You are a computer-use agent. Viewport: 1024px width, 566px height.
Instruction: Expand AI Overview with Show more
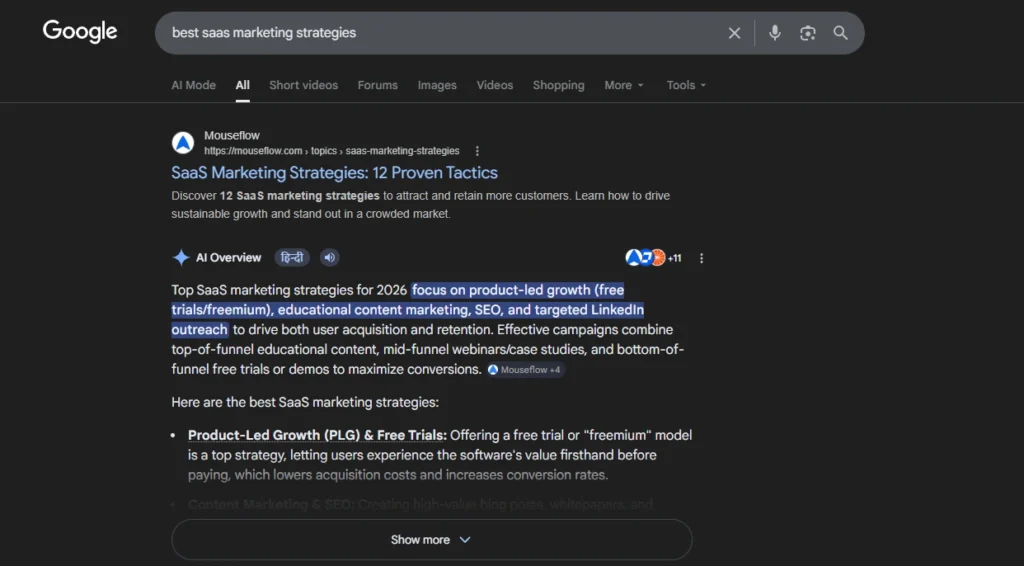coord(432,540)
